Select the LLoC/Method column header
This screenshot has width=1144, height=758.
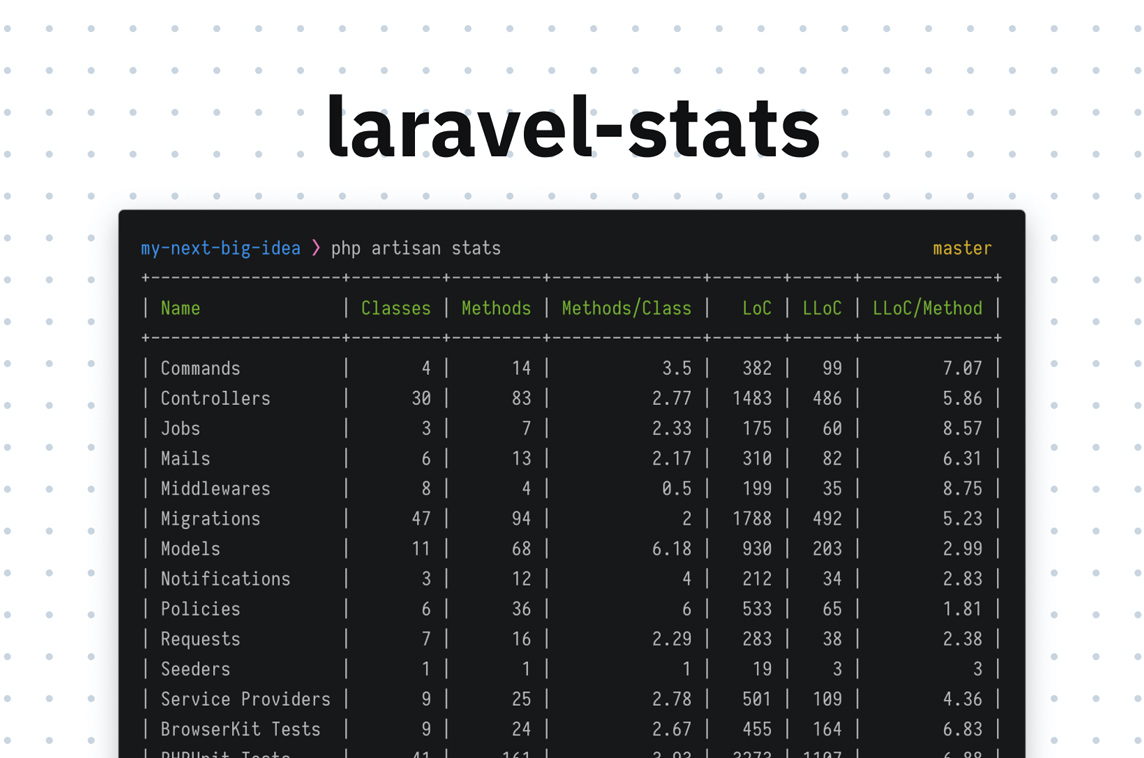pyautogui.click(x=927, y=308)
